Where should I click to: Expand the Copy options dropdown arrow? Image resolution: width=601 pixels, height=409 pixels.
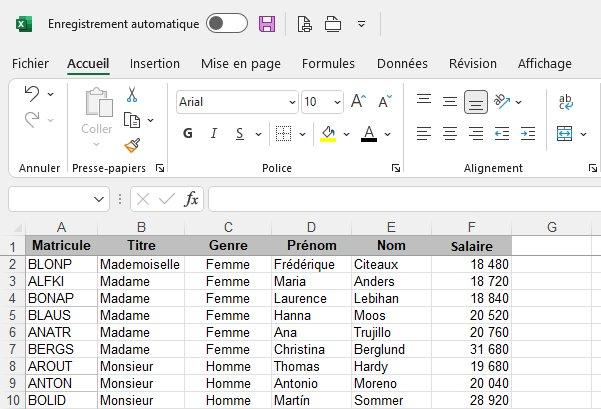point(150,120)
